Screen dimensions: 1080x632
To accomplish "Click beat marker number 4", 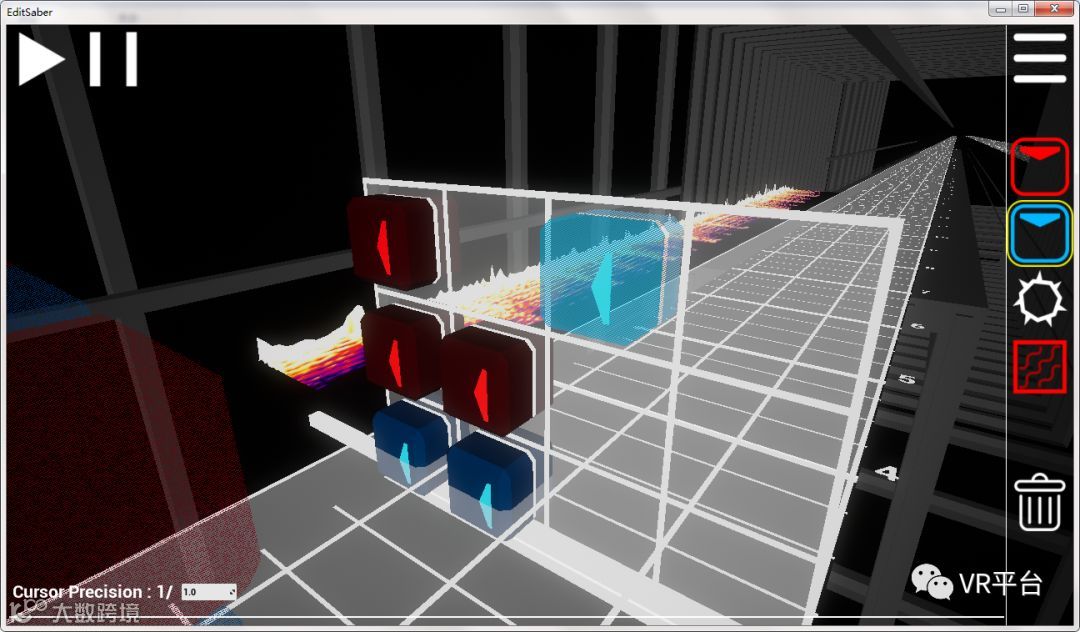I will (887, 473).
